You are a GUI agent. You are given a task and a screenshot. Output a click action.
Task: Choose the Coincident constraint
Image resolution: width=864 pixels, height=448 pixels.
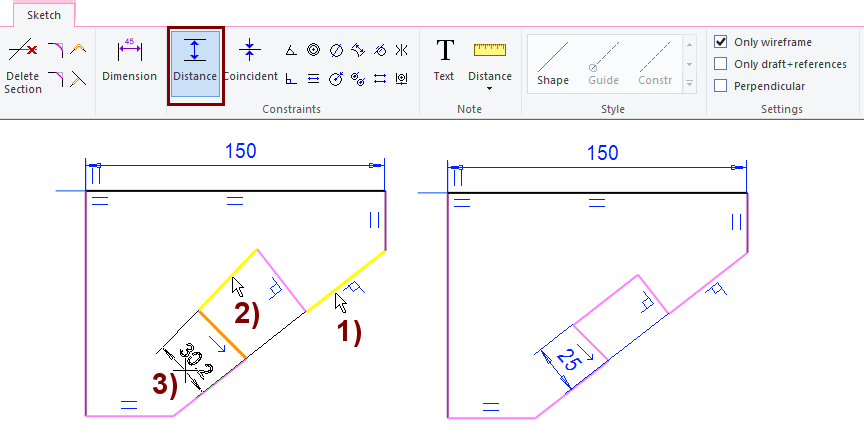coord(250,60)
